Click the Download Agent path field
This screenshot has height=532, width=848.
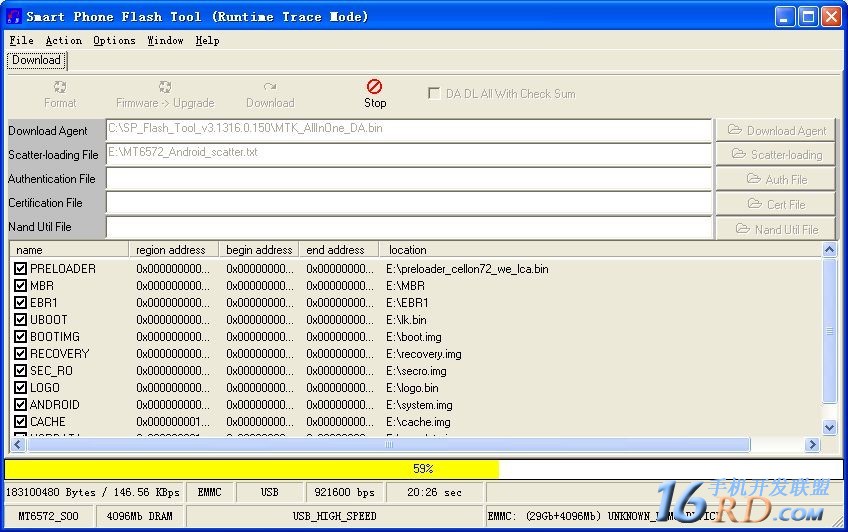pyautogui.click(x=408, y=130)
